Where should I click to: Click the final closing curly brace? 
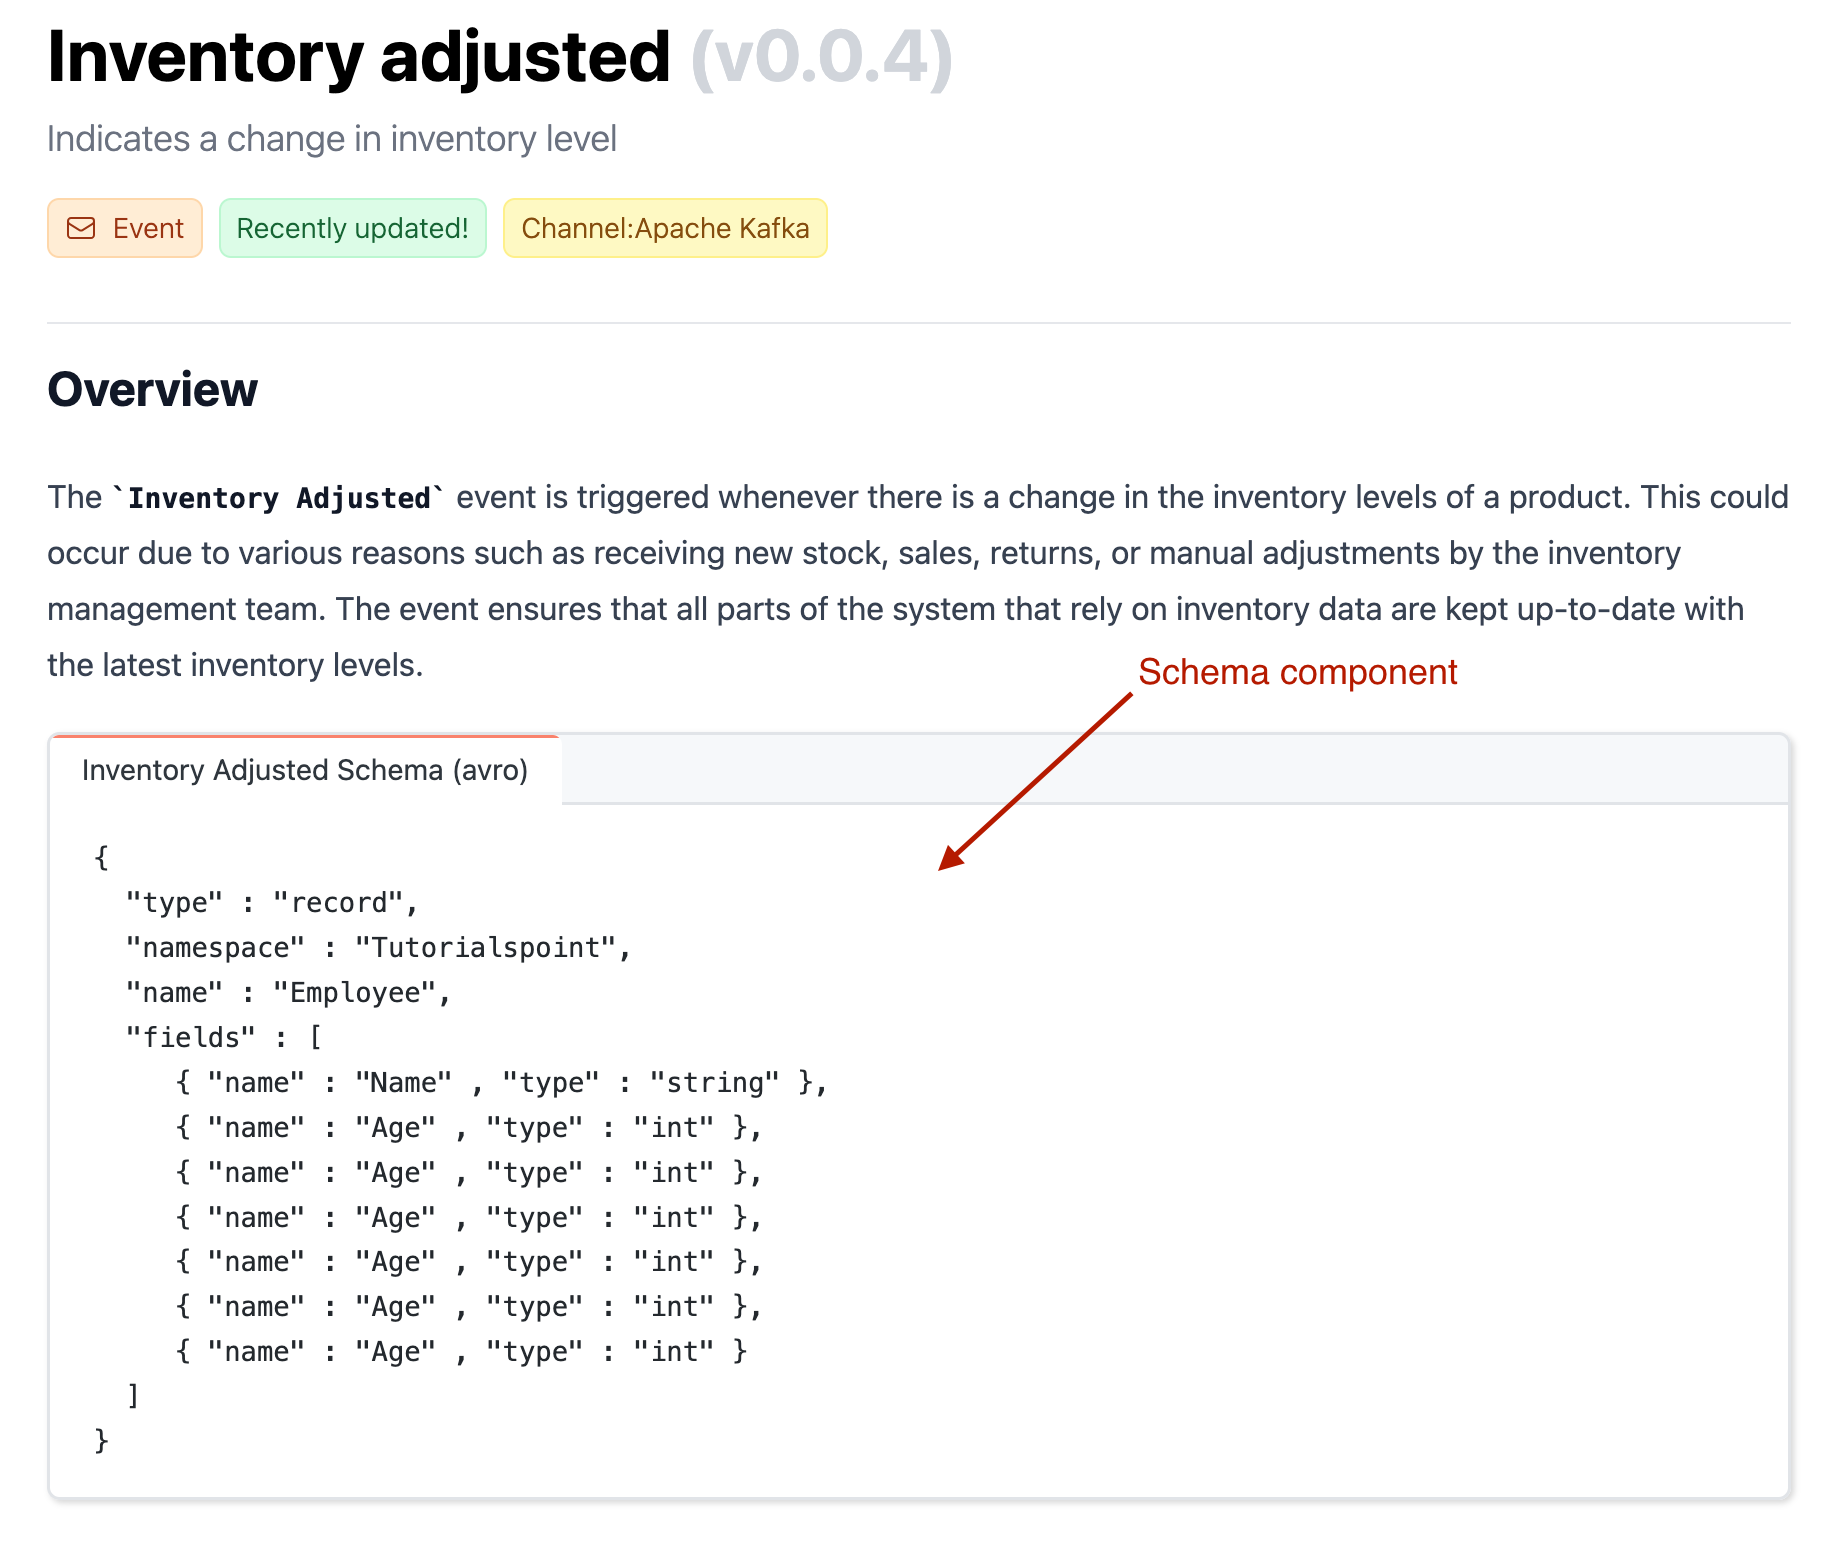[x=101, y=1441]
